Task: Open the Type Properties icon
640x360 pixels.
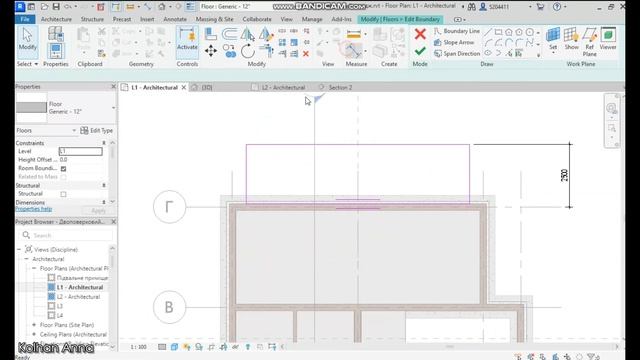Action: 56,33
